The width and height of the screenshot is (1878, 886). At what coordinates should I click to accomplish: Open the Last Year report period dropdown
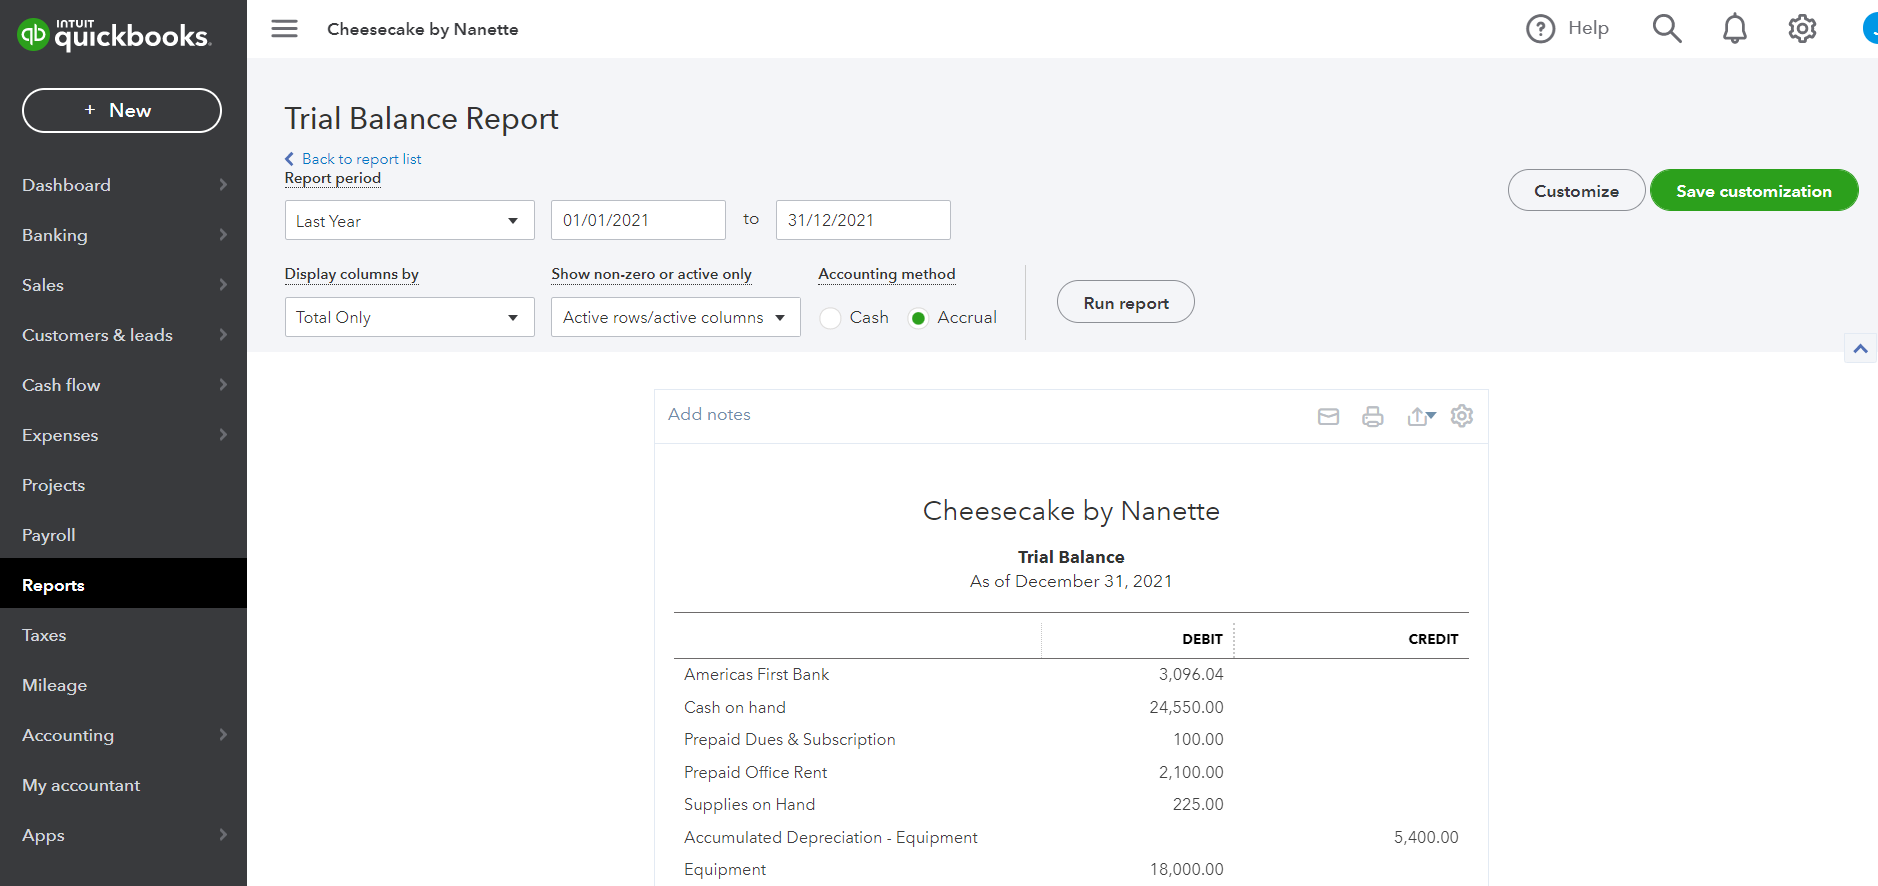click(x=410, y=220)
